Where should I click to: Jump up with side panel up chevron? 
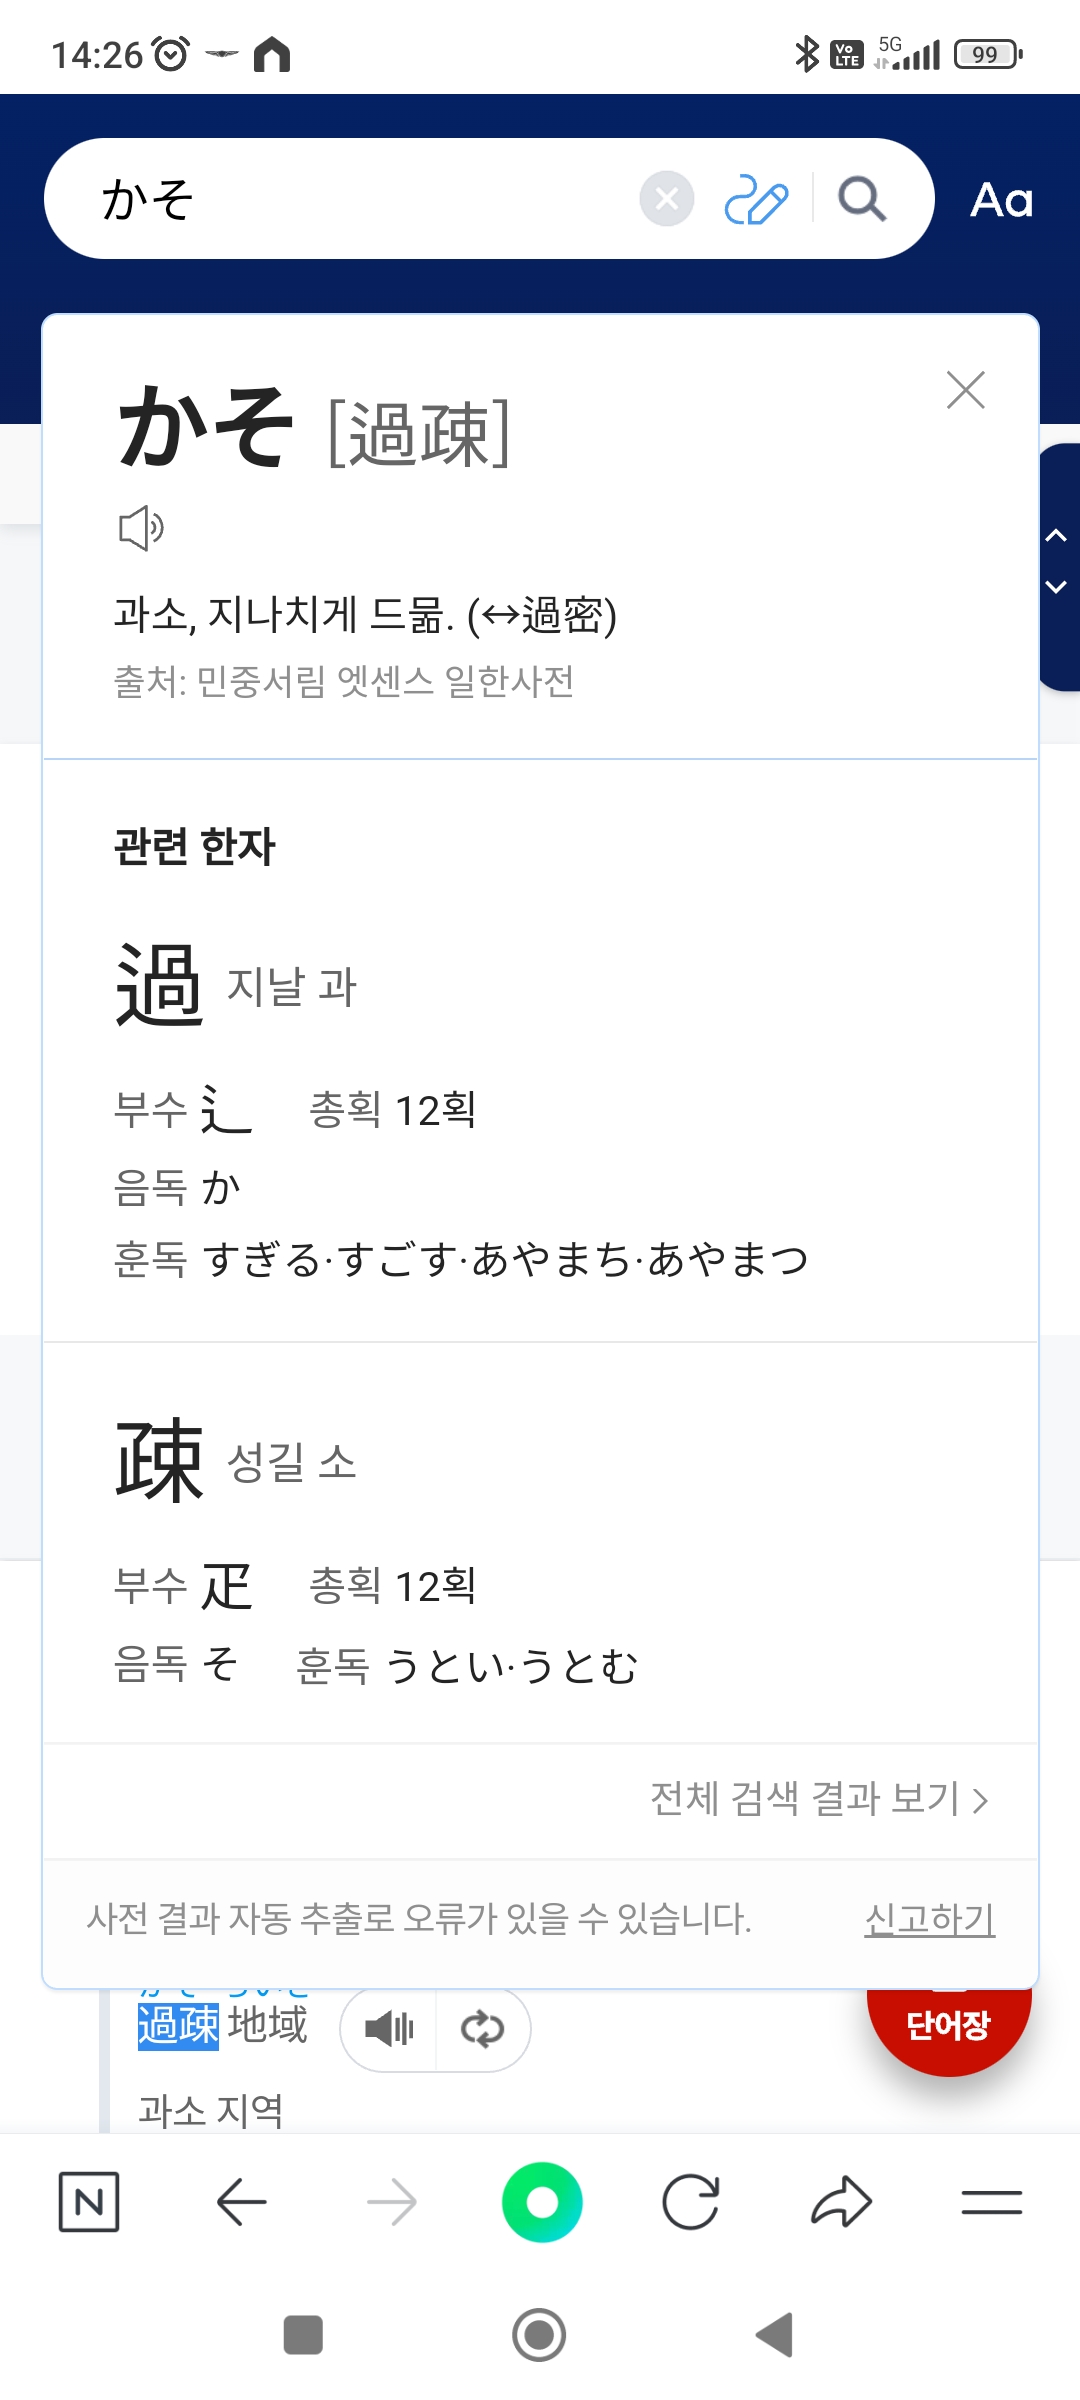coord(1056,536)
